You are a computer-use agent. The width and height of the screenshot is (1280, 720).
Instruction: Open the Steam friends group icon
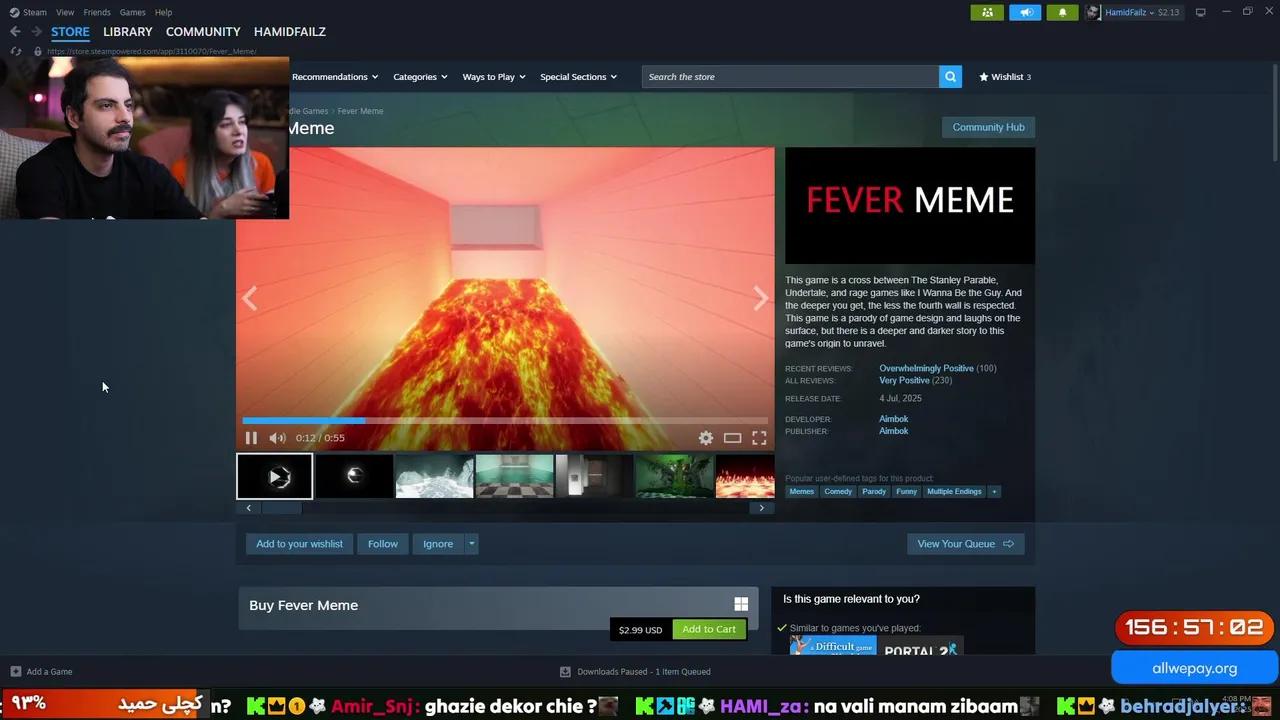tap(987, 12)
